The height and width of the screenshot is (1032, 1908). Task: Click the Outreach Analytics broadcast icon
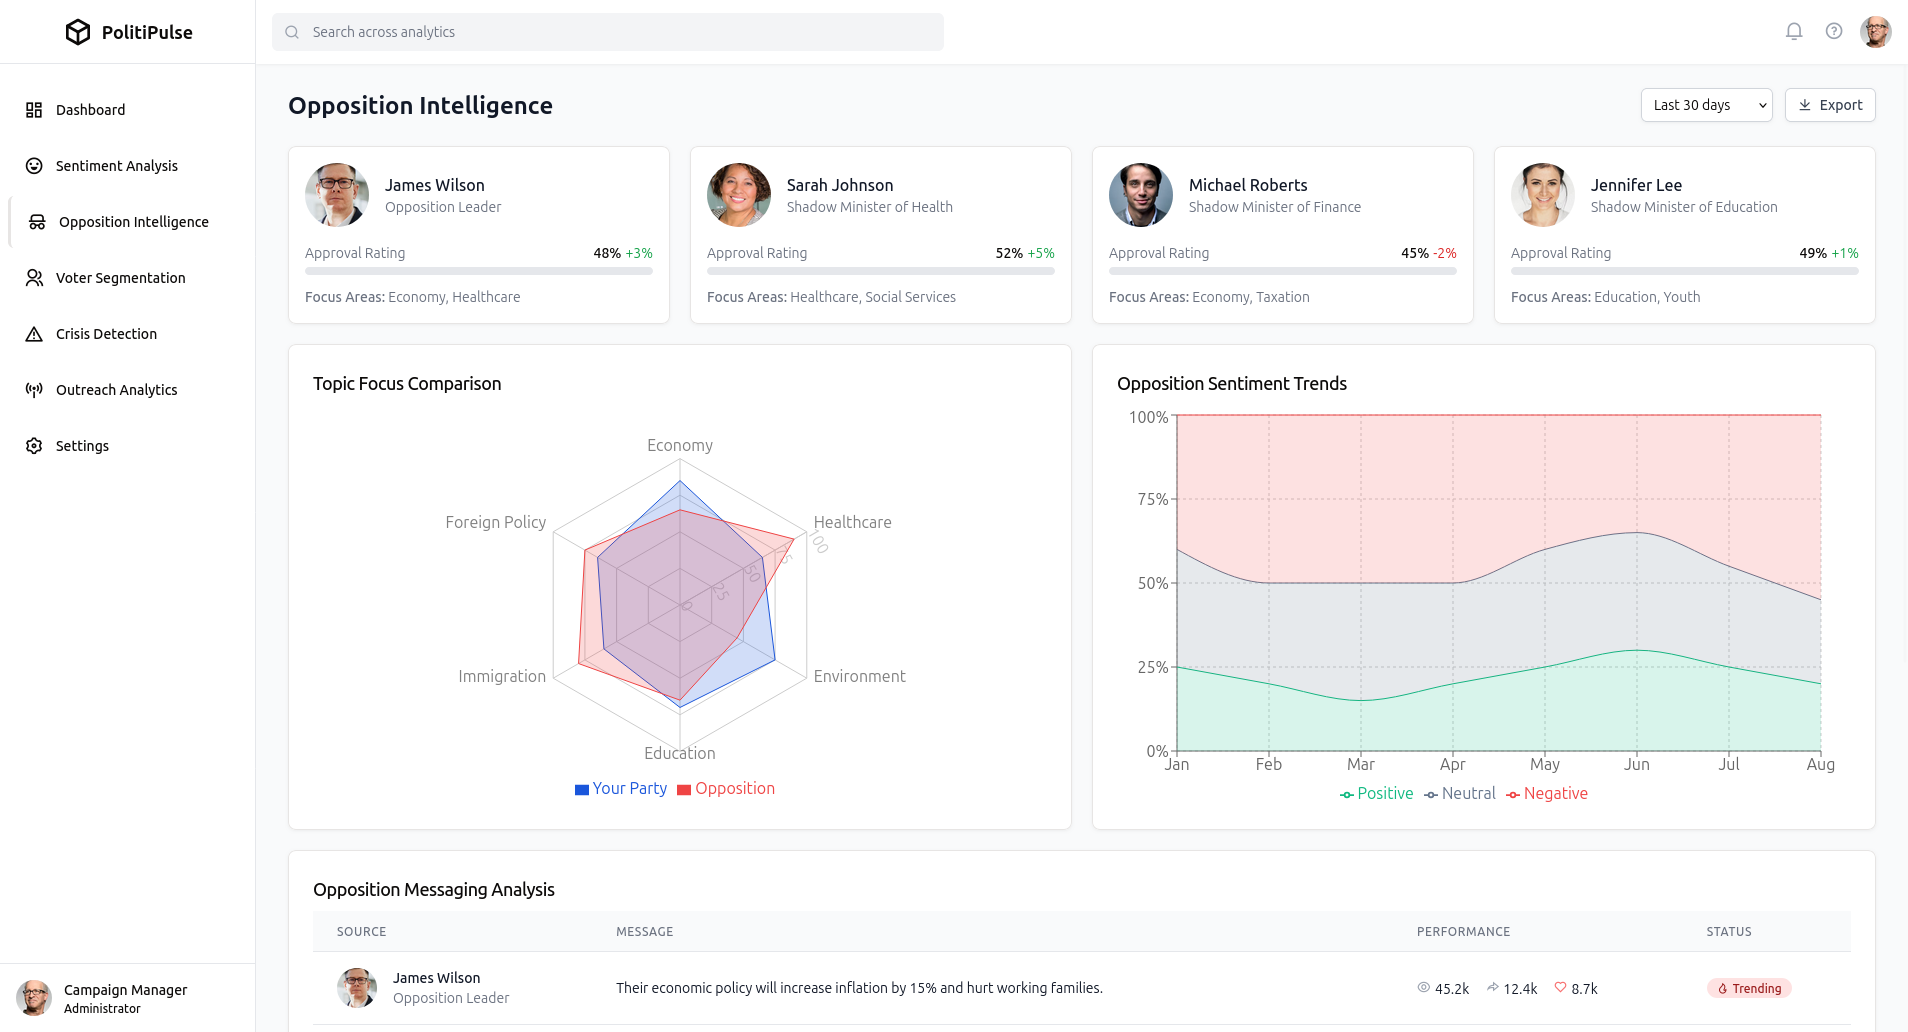[34, 390]
